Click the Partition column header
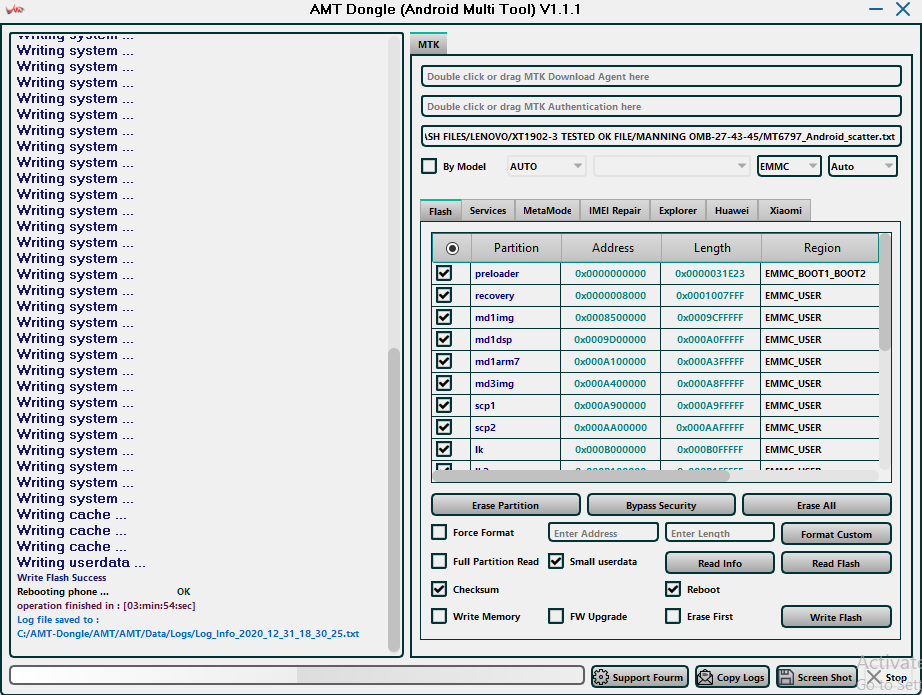Screen dimensions: 922x695 (x=516, y=248)
